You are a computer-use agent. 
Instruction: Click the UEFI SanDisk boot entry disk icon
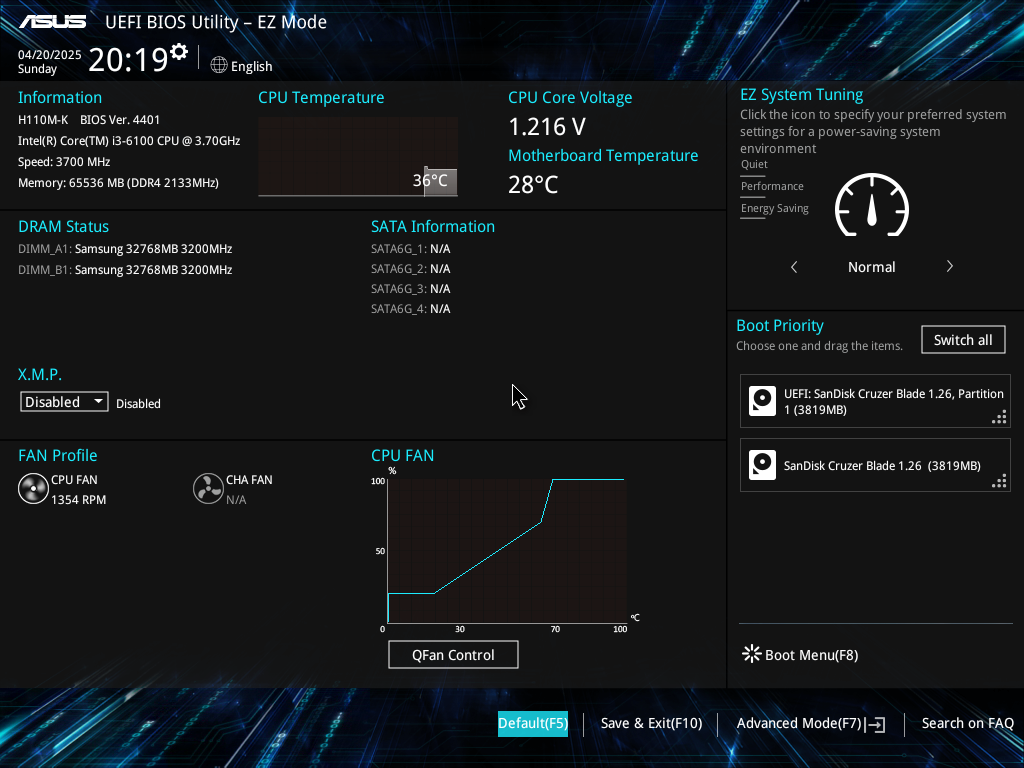coord(762,401)
